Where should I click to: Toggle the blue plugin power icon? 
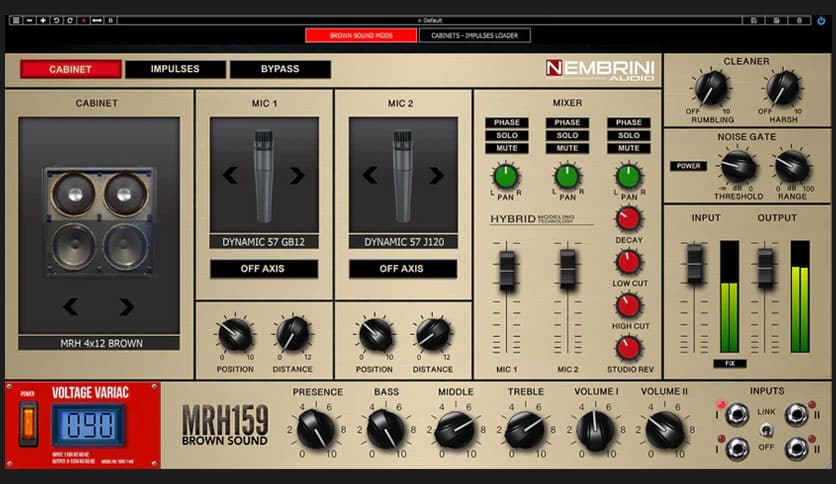821,20
